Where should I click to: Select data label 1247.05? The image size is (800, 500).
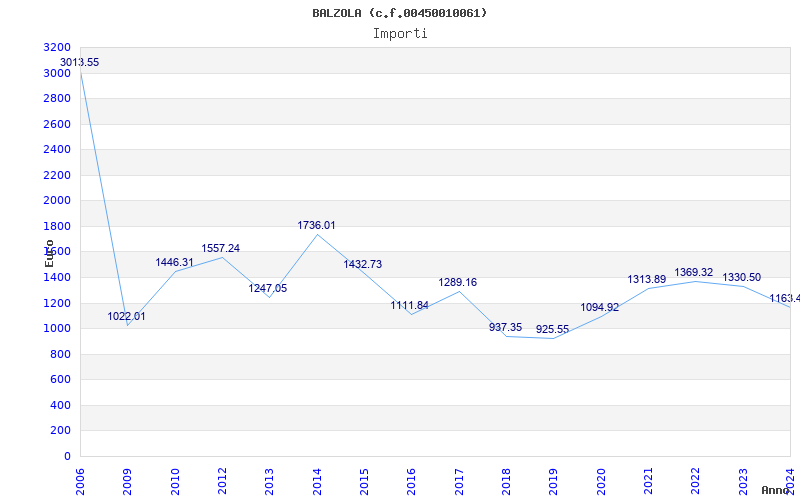point(268,288)
